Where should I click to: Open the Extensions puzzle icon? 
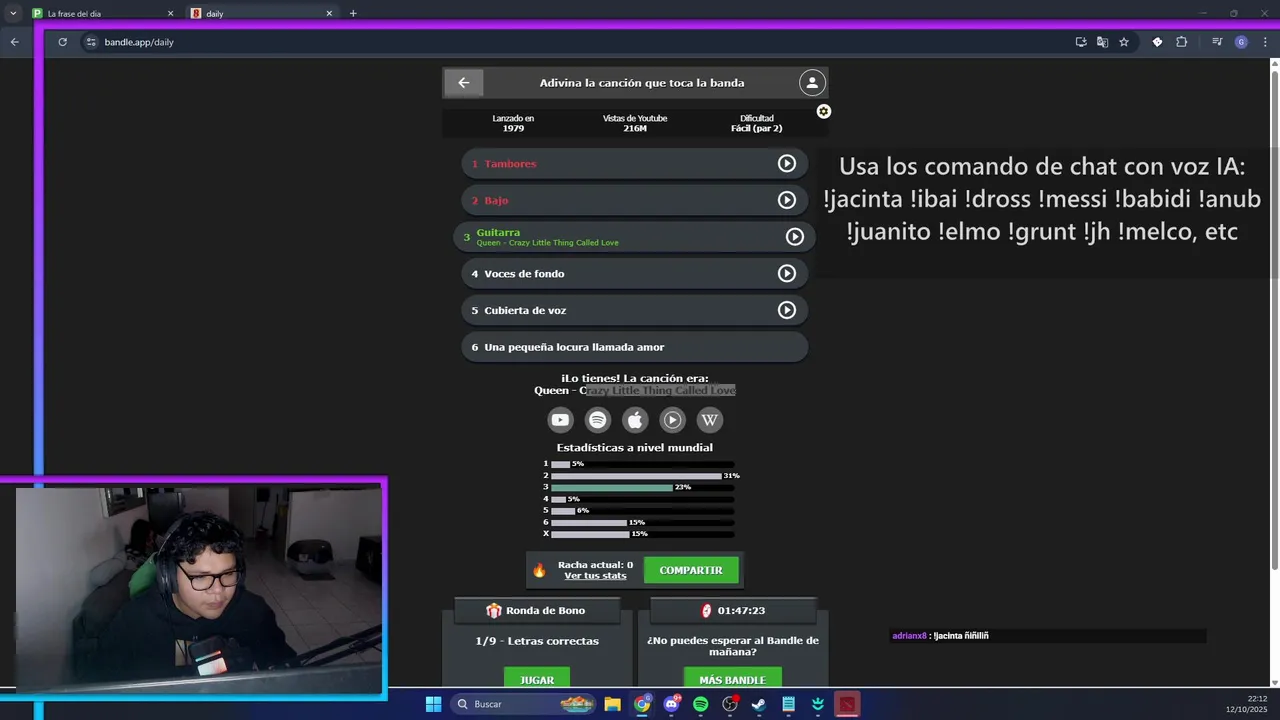(x=1181, y=42)
